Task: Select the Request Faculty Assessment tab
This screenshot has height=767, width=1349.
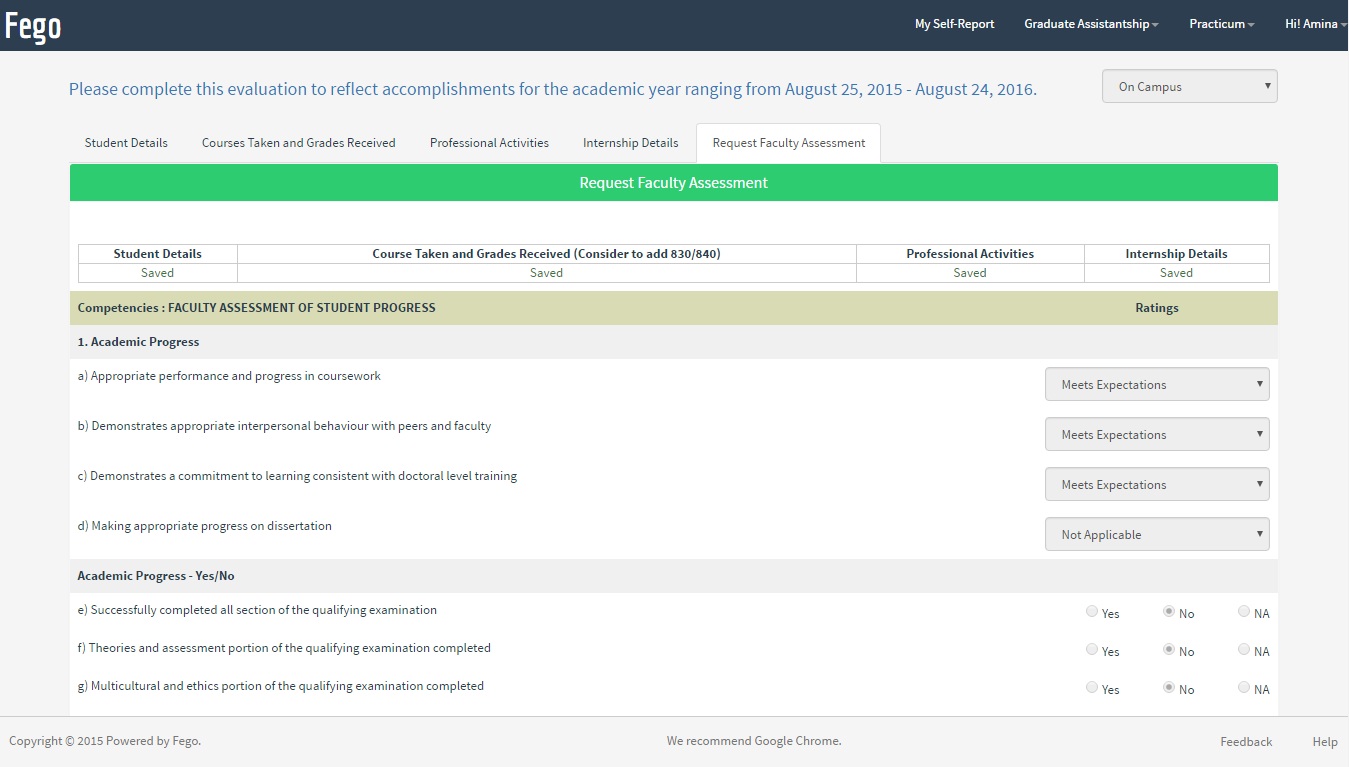Action: [788, 143]
